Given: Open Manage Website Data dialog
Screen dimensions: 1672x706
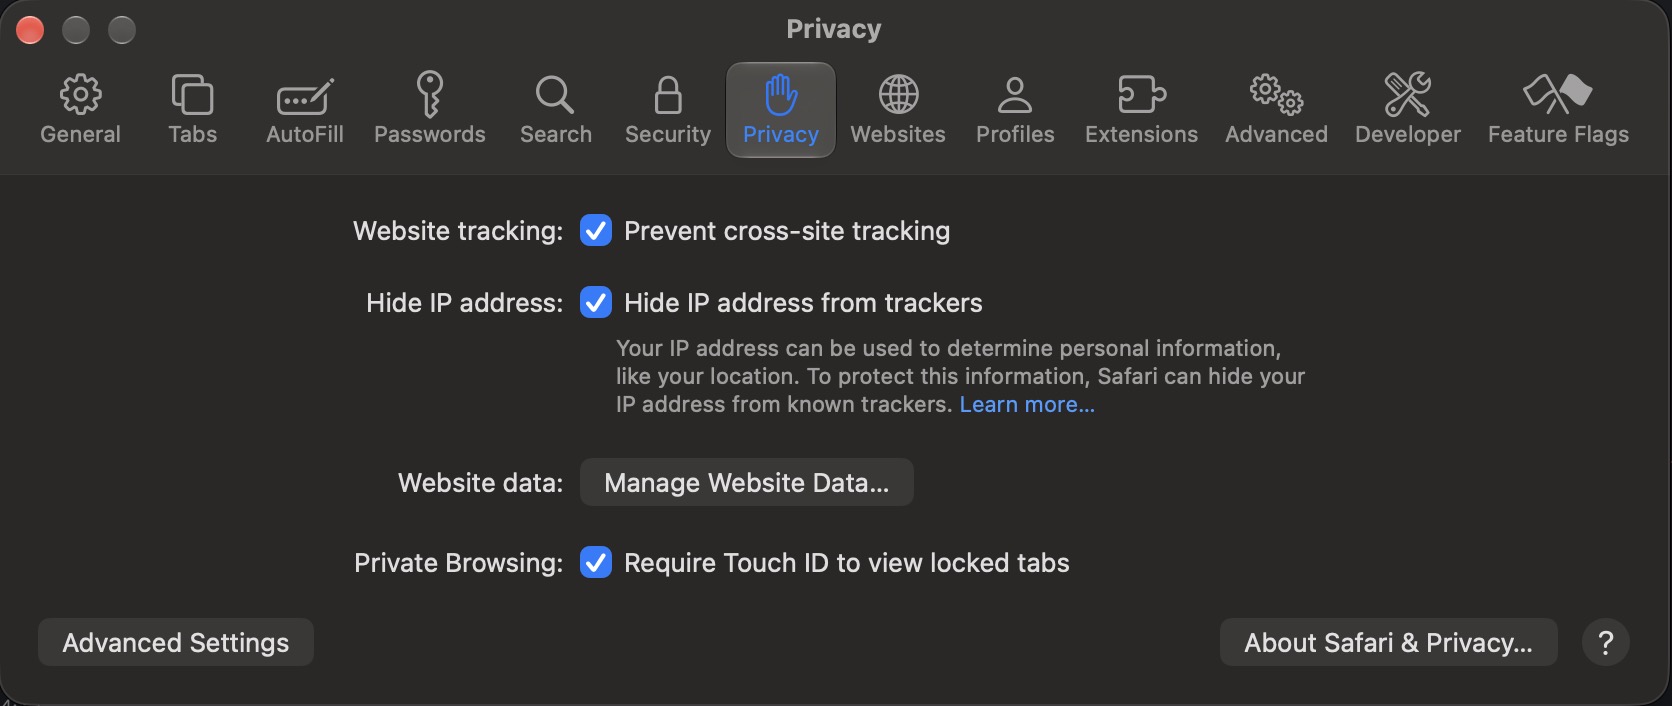Looking at the screenshot, I should [x=747, y=482].
